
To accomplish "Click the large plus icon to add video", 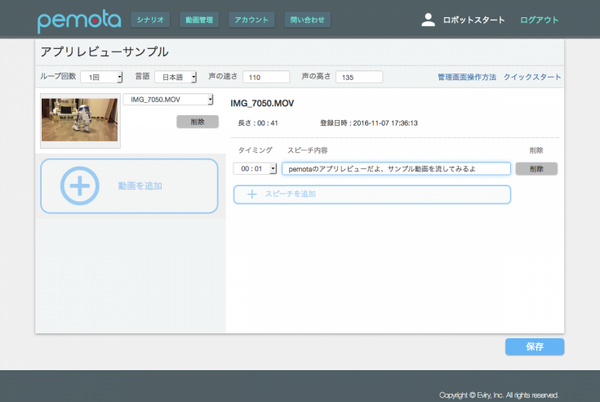I will pyautogui.click(x=79, y=186).
